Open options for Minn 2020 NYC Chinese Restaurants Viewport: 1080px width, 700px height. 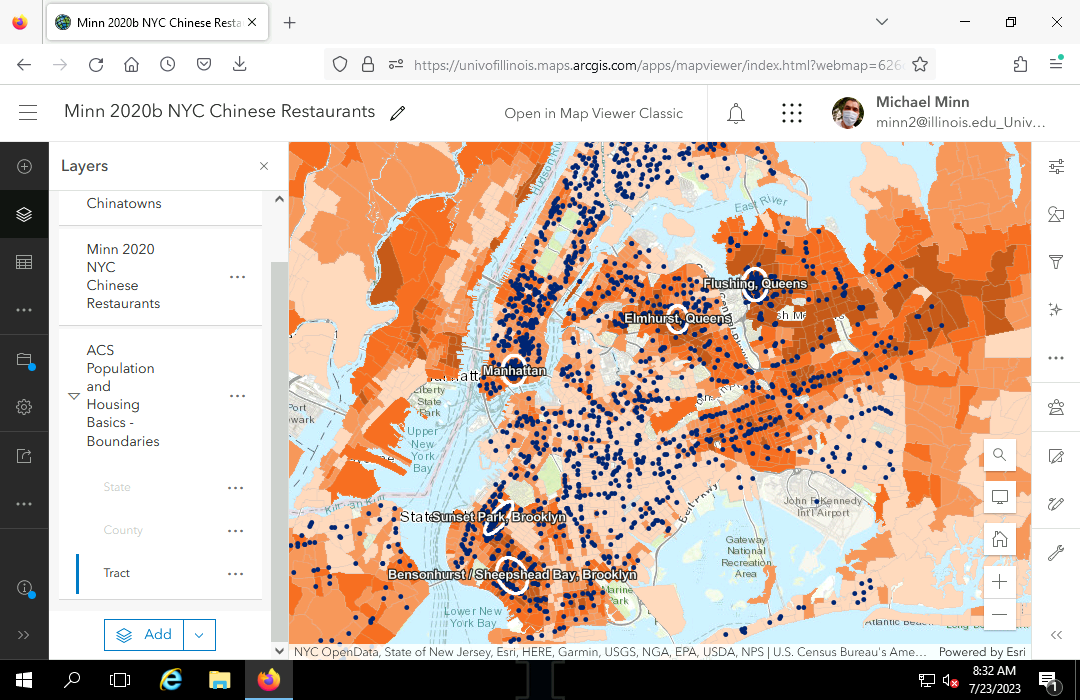coord(237,277)
